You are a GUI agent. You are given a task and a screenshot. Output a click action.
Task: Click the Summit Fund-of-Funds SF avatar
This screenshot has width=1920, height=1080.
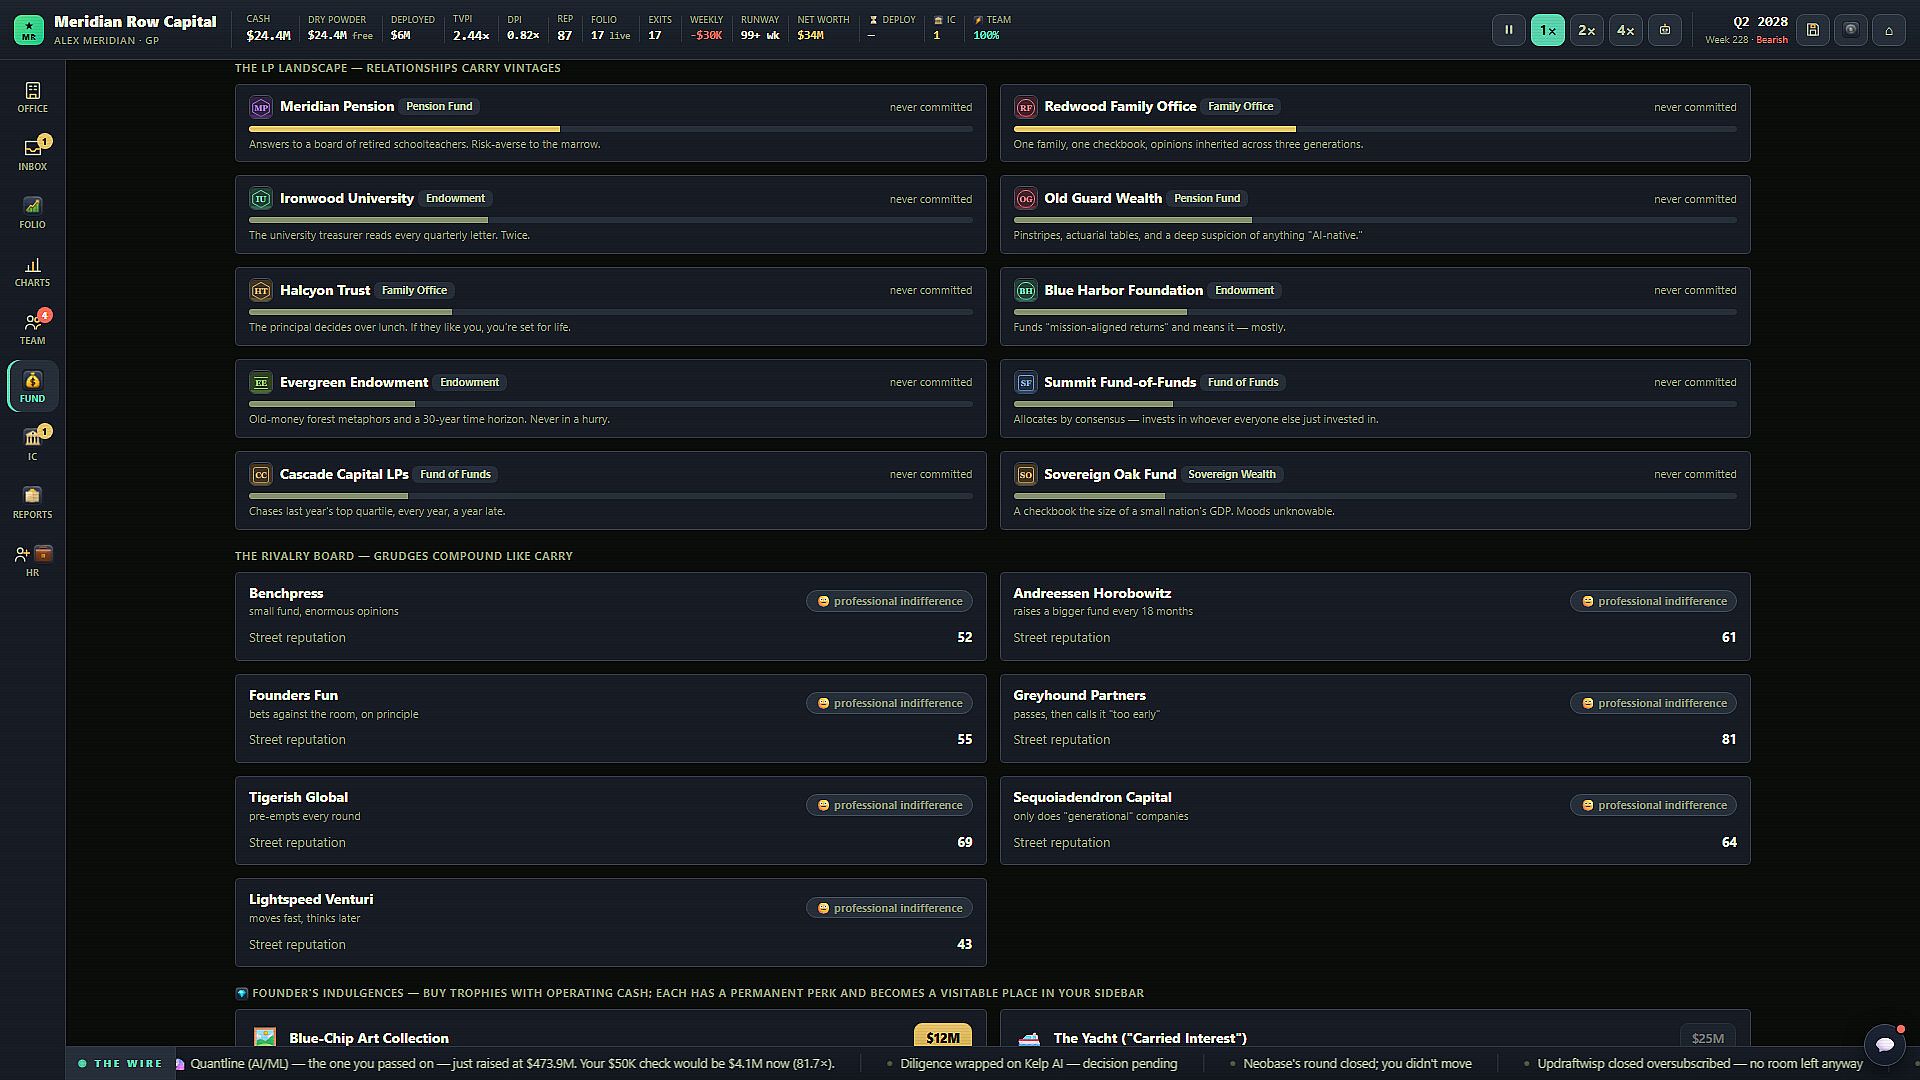click(1025, 383)
